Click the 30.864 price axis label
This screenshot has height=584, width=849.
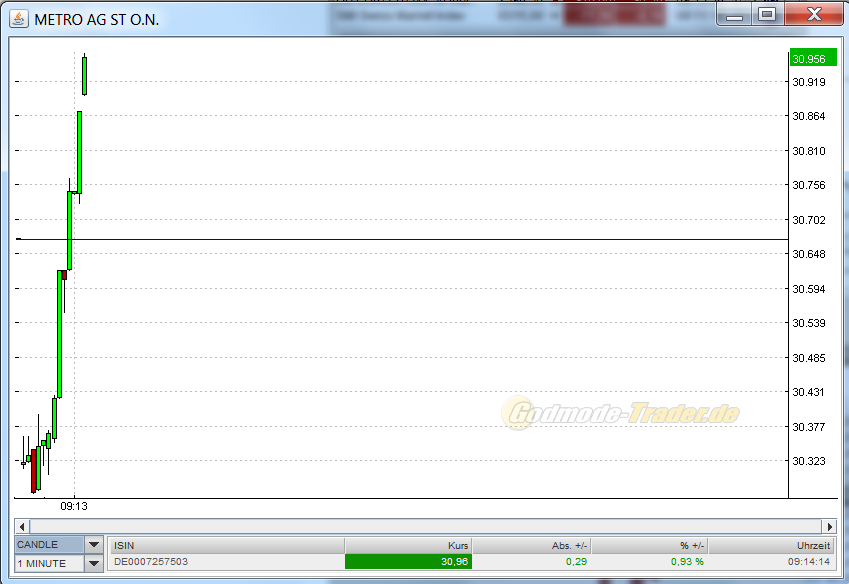point(809,116)
